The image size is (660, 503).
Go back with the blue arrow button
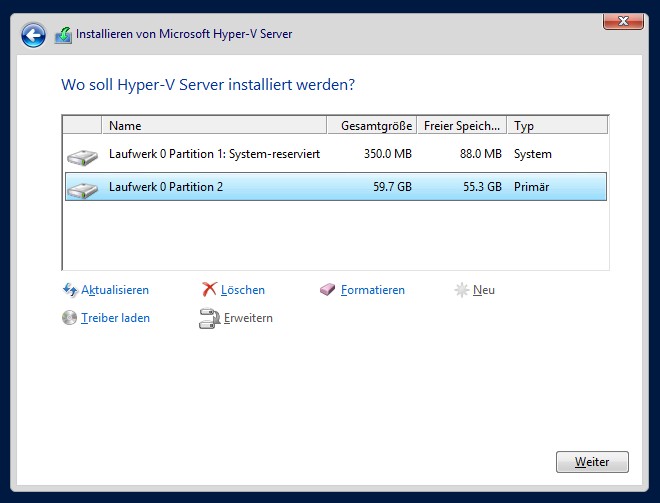click(33, 35)
